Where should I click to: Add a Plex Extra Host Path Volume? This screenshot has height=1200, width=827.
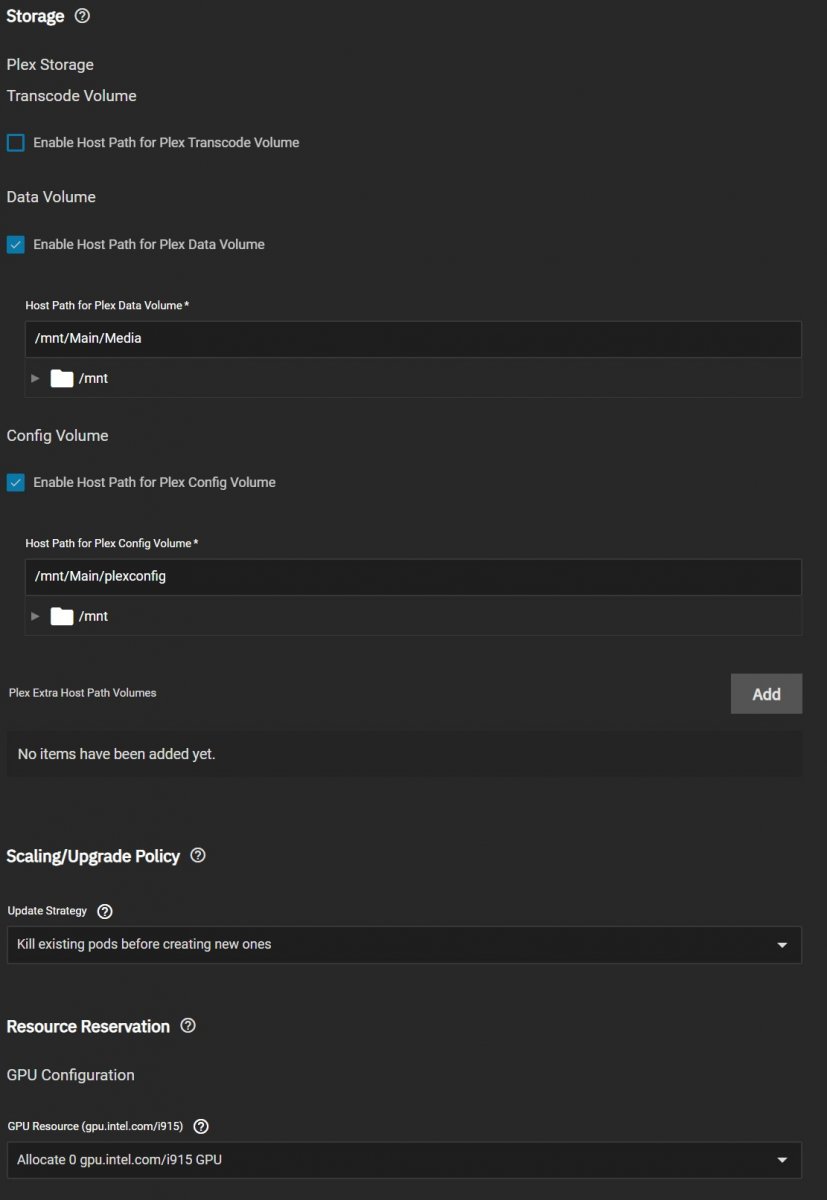click(x=766, y=694)
